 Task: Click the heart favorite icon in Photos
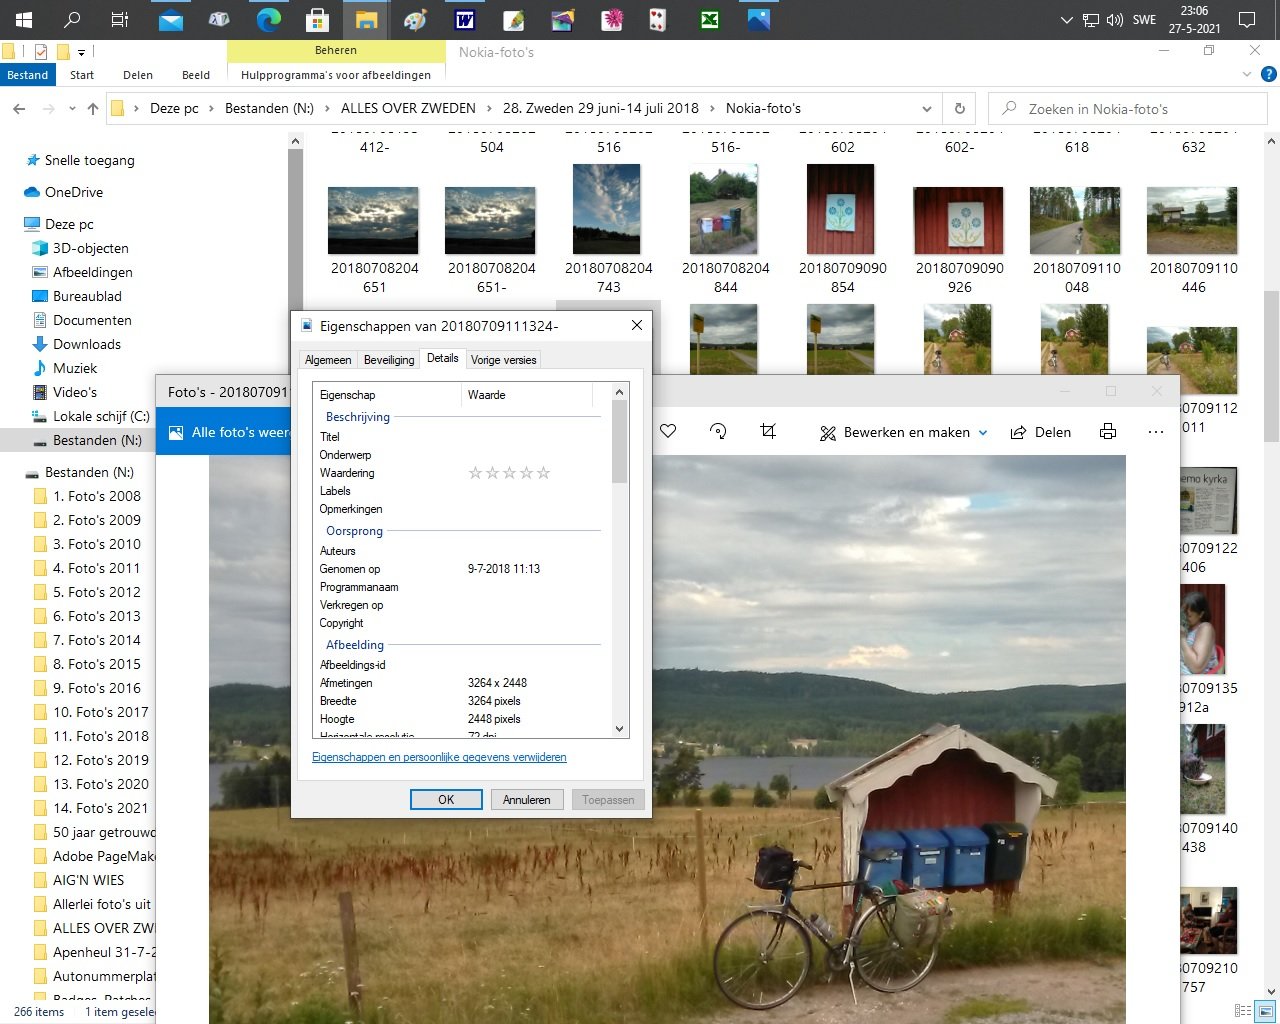click(x=669, y=431)
